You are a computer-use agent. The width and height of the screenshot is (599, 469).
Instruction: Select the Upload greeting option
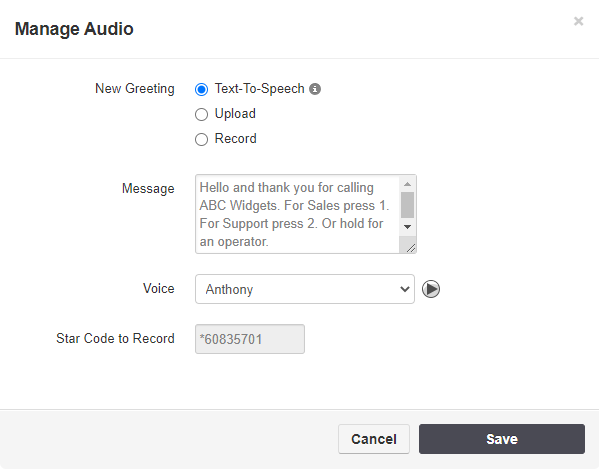pyautogui.click(x=201, y=114)
